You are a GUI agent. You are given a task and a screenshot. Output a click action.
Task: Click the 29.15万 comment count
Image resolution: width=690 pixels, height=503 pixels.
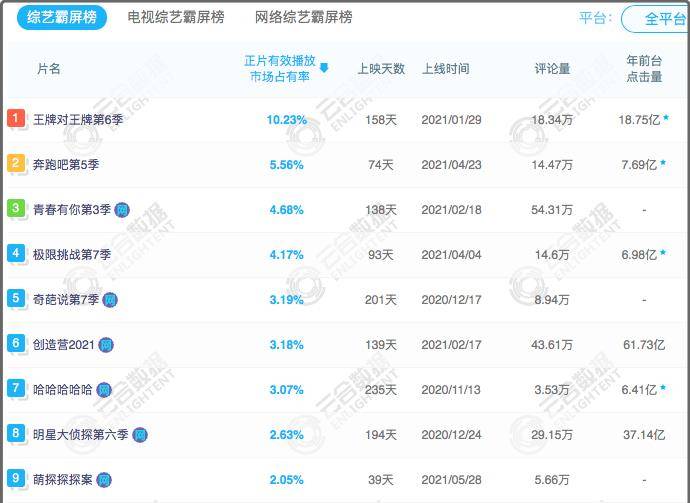552,435
